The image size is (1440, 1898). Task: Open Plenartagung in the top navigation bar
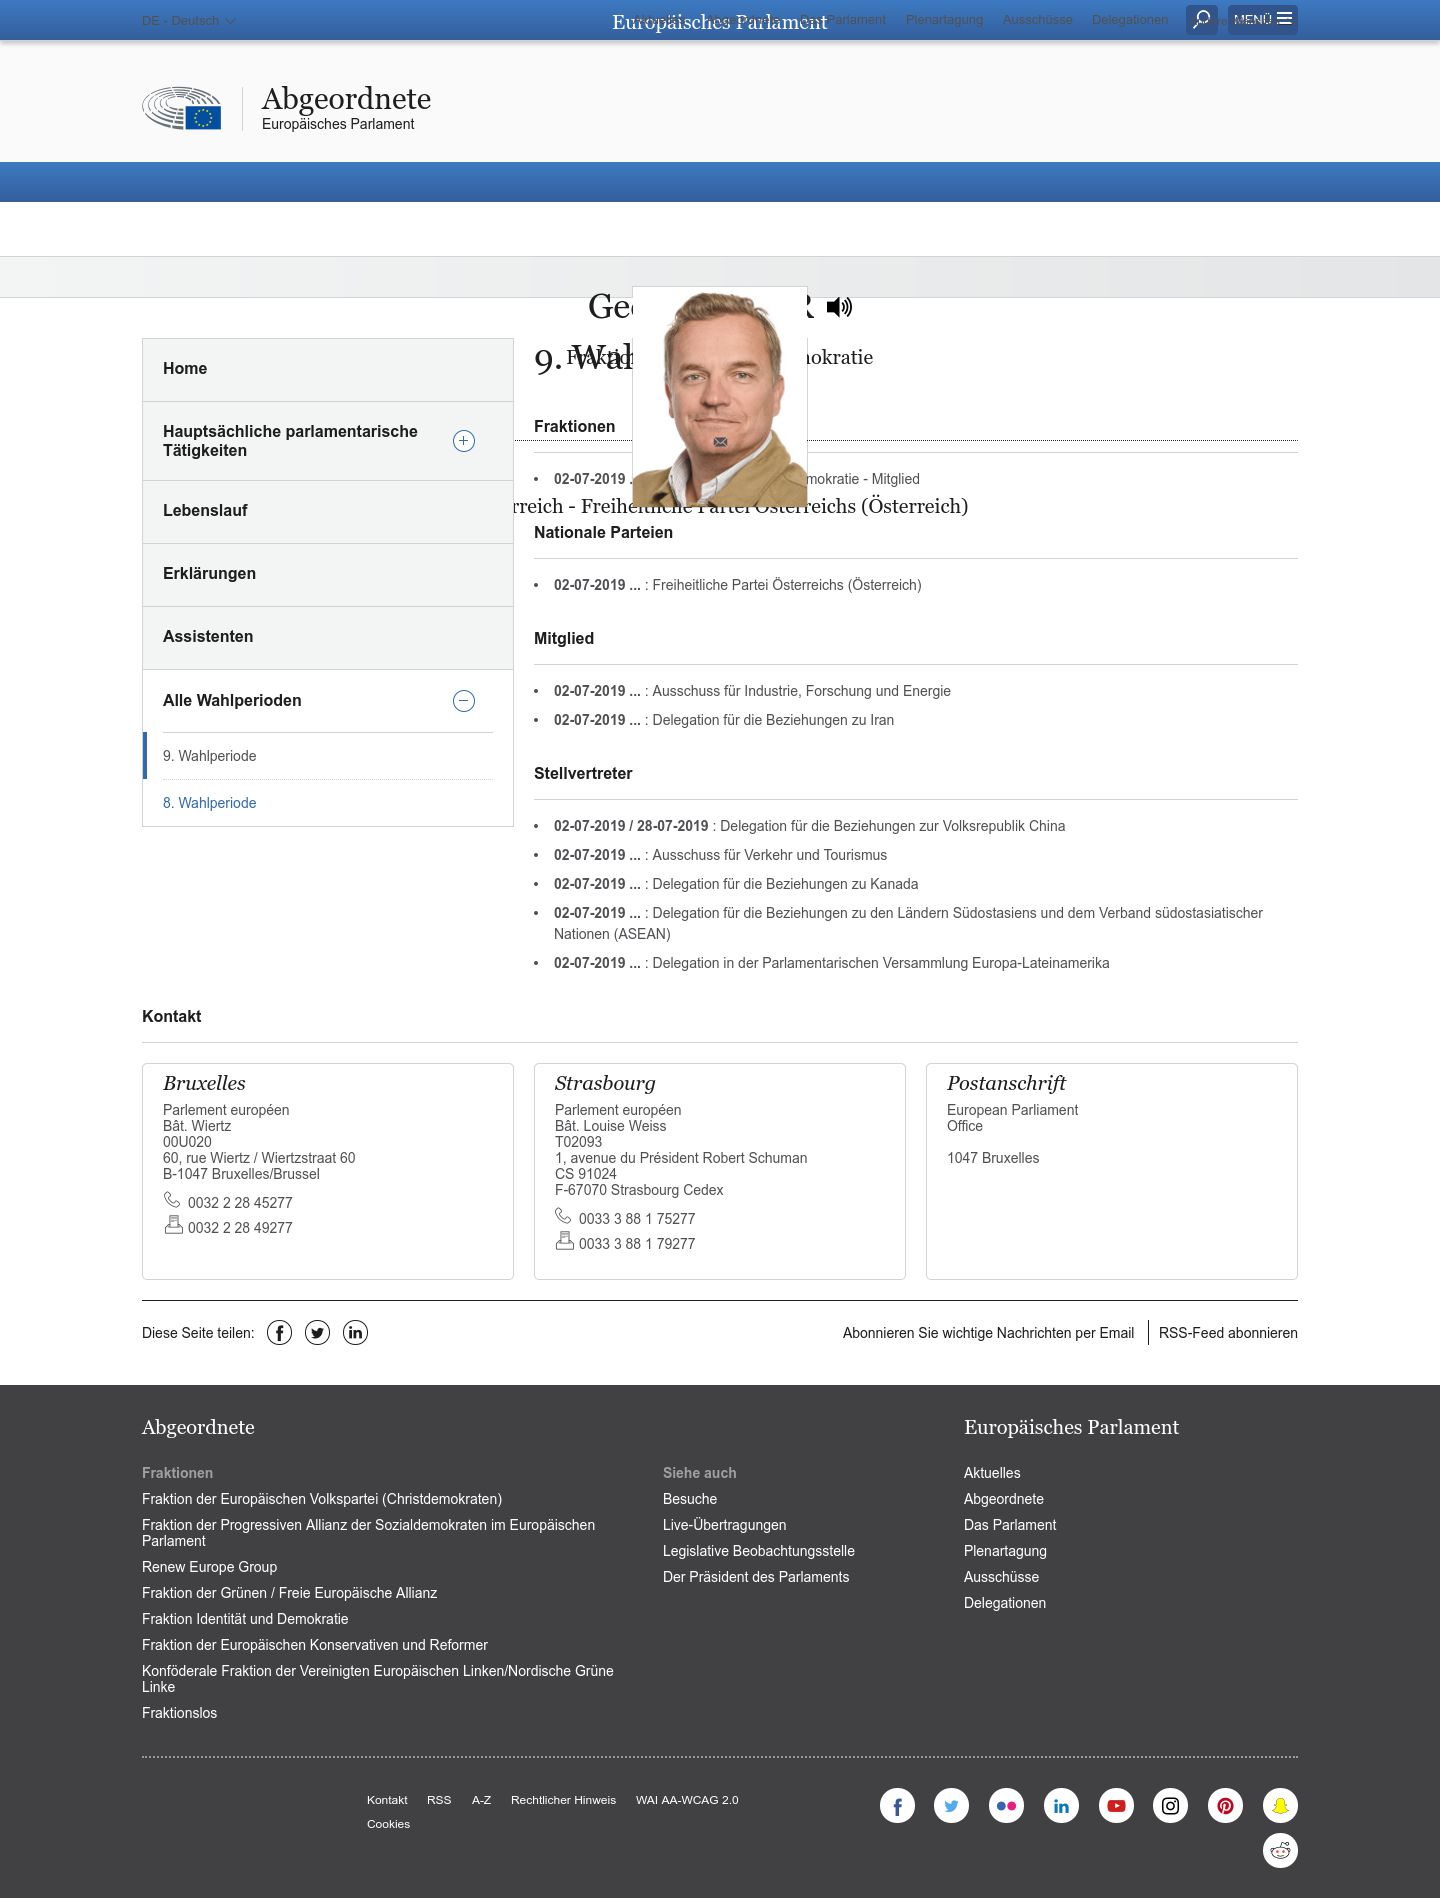[944, 19]
